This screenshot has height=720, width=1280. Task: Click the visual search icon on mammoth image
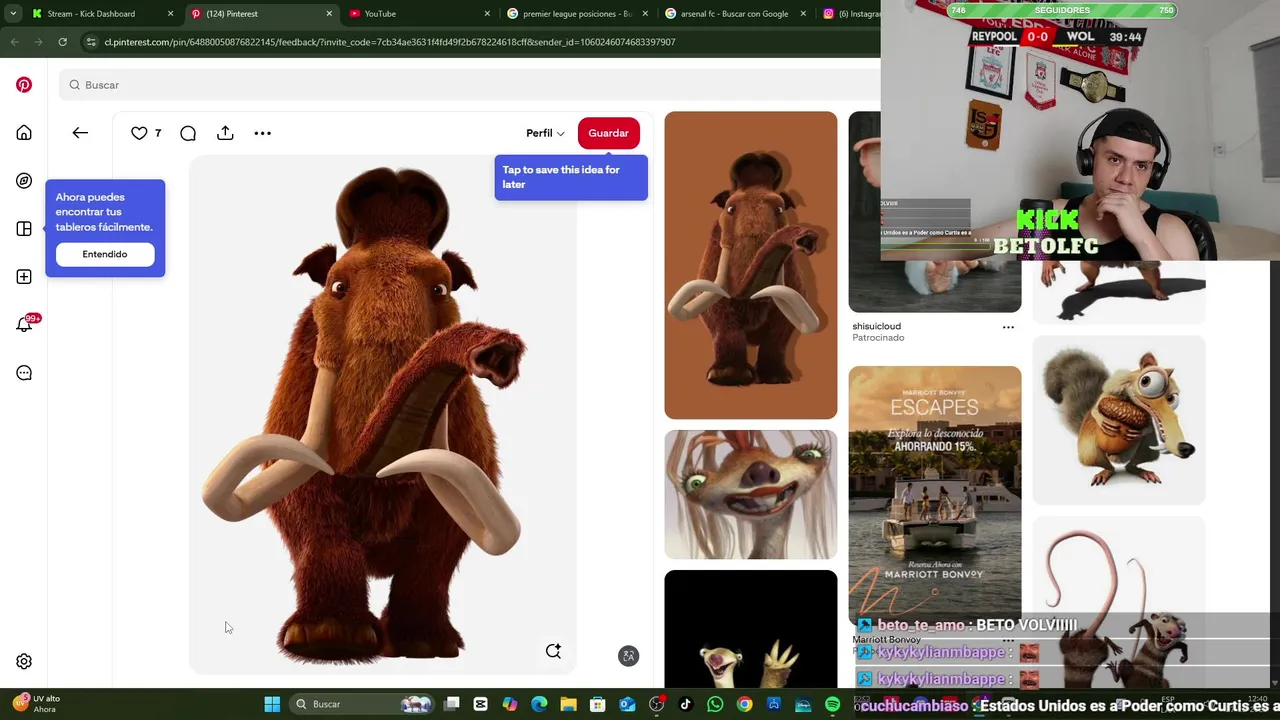pyautogui.click(x=553, y=651)
